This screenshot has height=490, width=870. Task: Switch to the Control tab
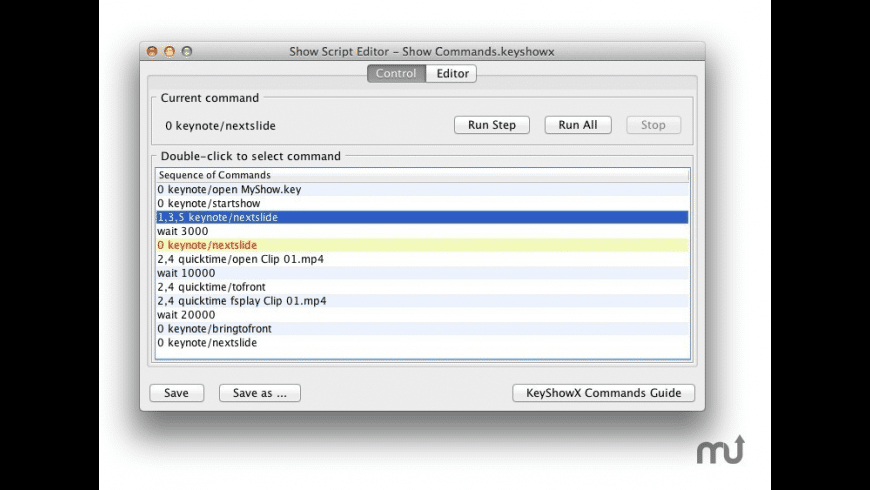[x=396, y=73]
